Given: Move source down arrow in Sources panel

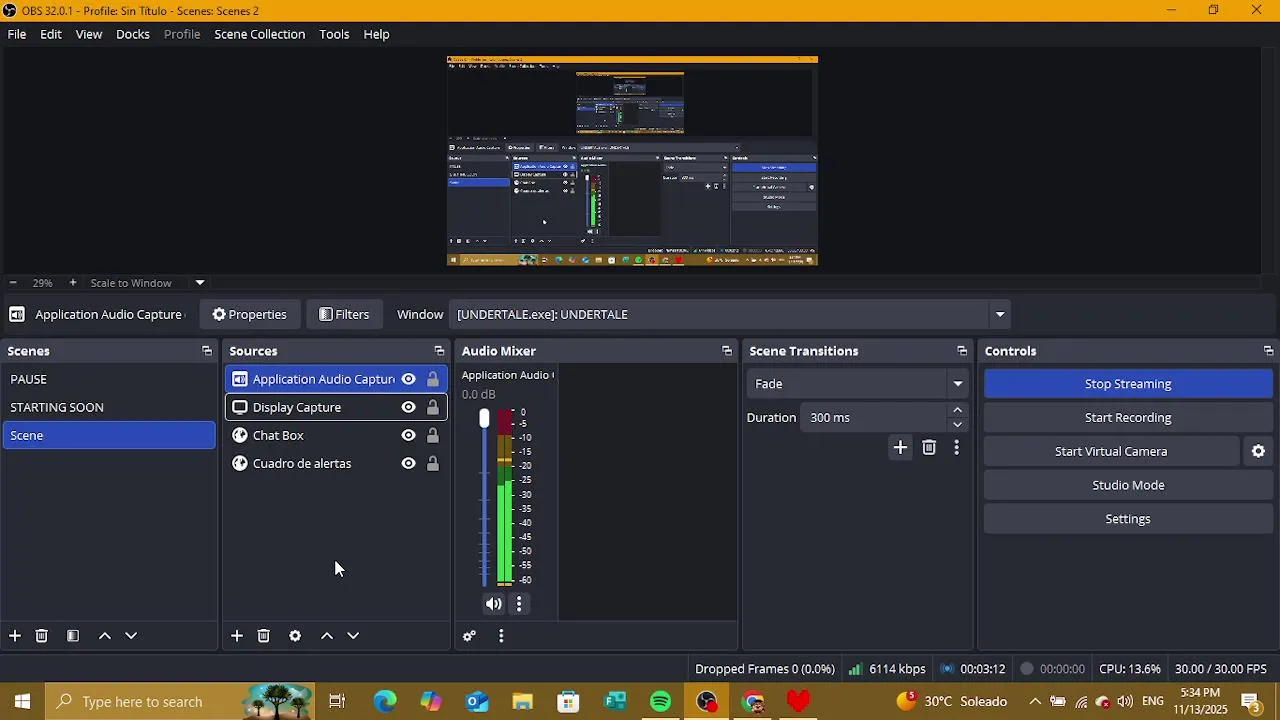Looking at the screenshot, I should pyautogui.click(x=353, y=636).
